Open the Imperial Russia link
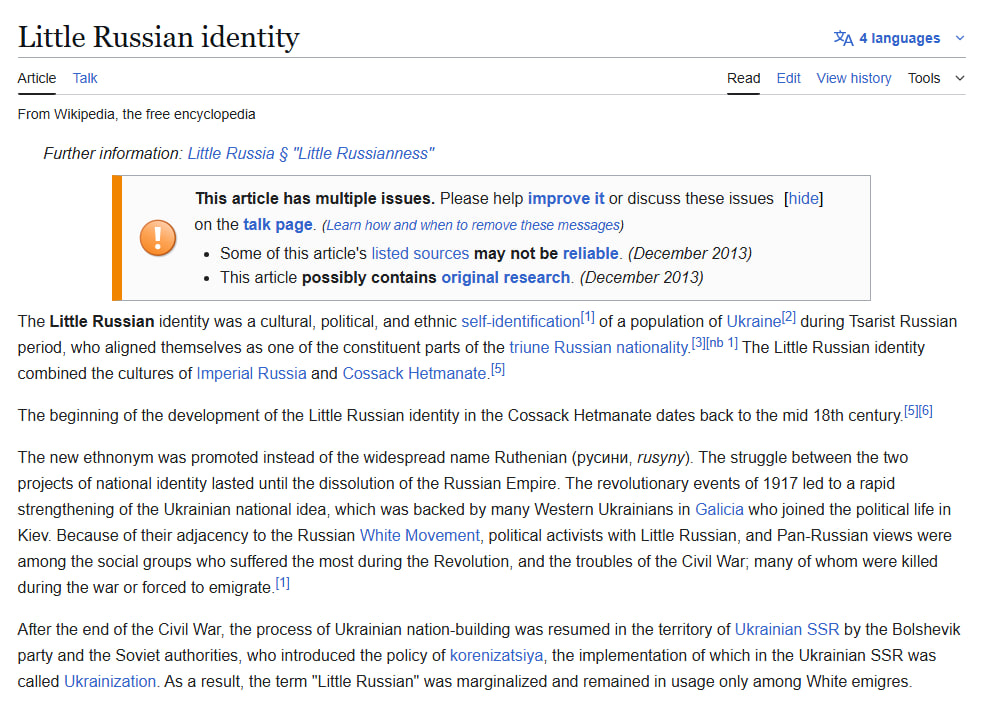This screenshot has height=701, width=987. 251,374
